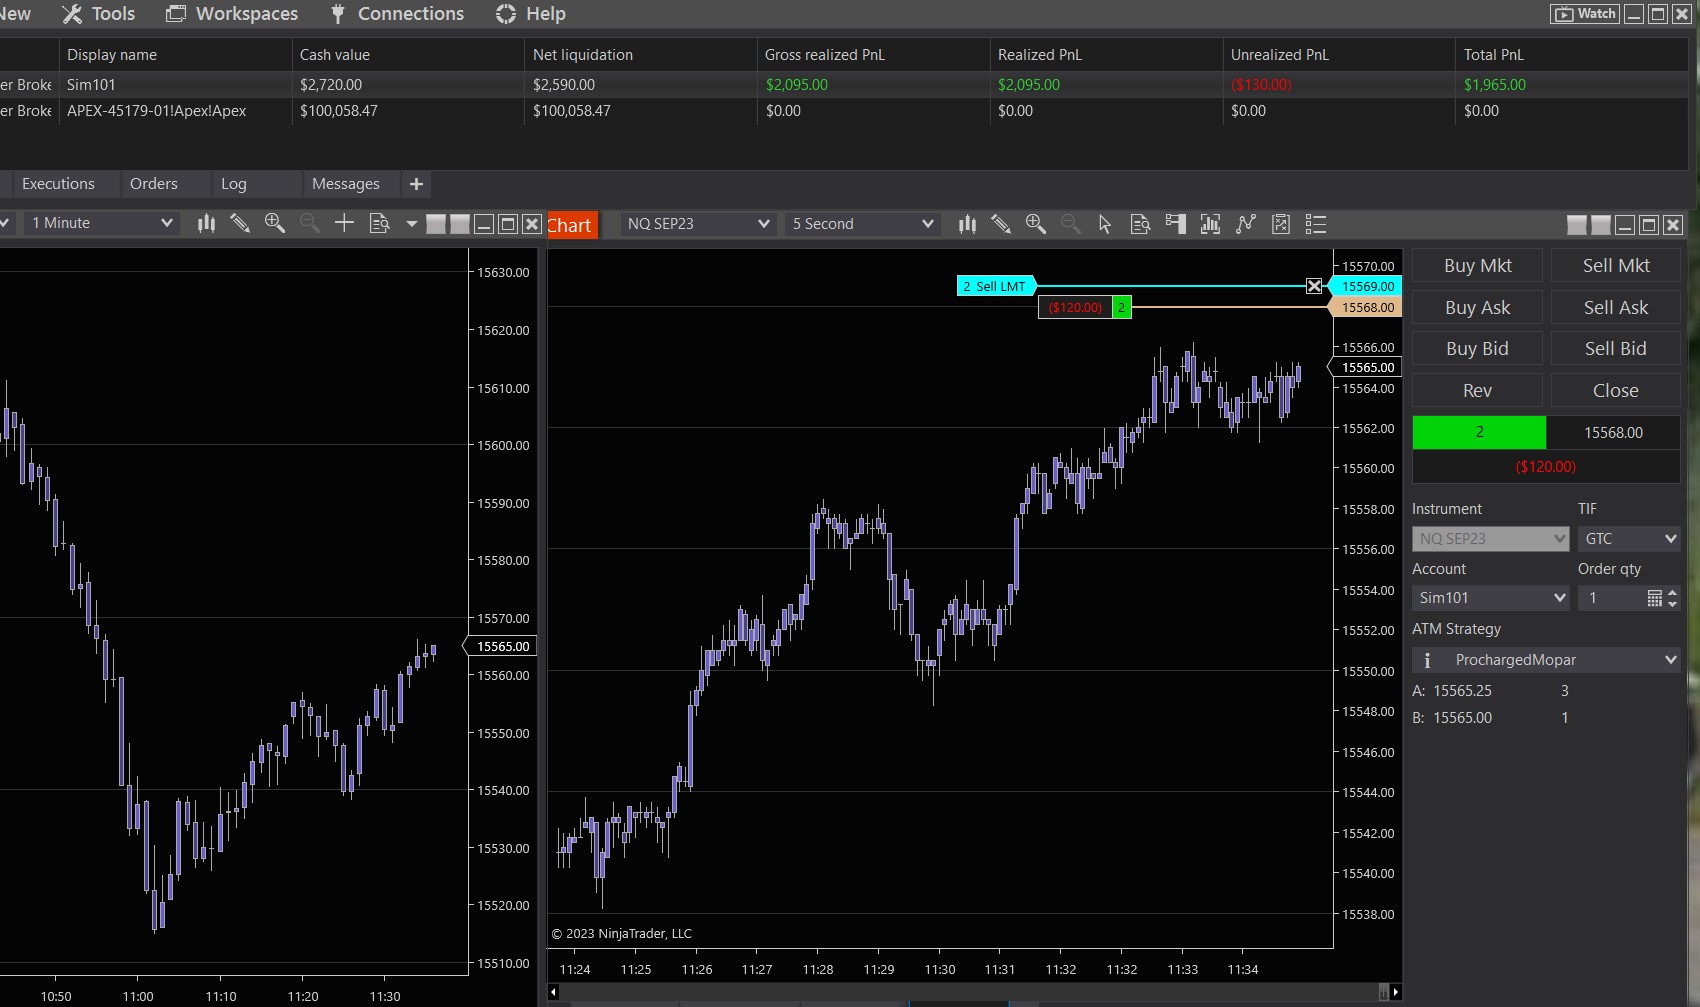
Task: Open the ATM Strategy ProchargedMopar dropdown
Action: tap(1546, 660)
